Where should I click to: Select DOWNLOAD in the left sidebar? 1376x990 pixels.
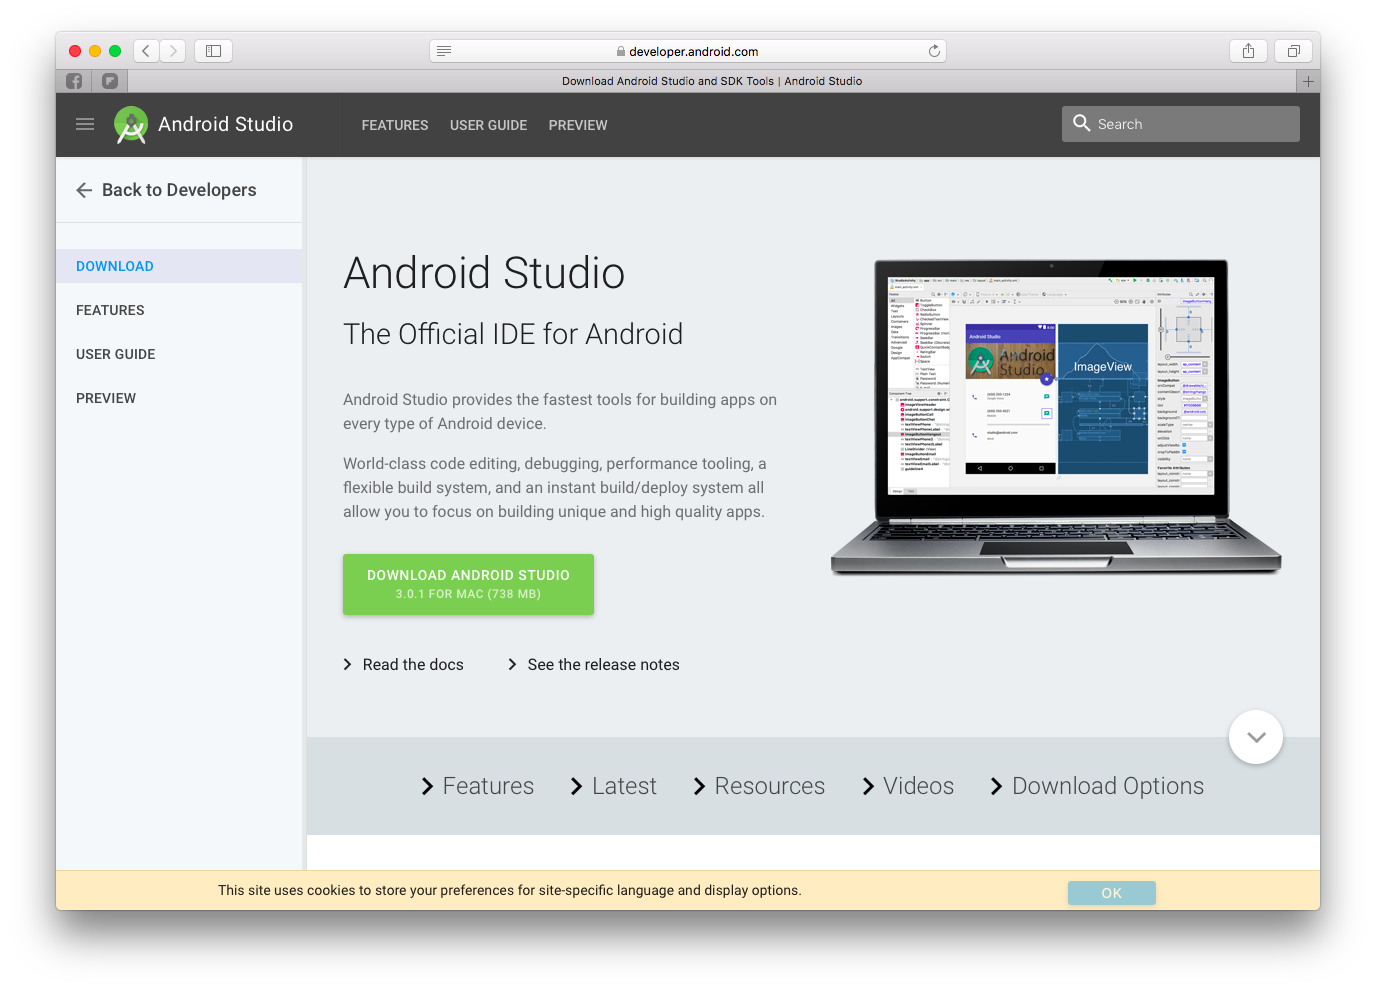tap(179, 266)
